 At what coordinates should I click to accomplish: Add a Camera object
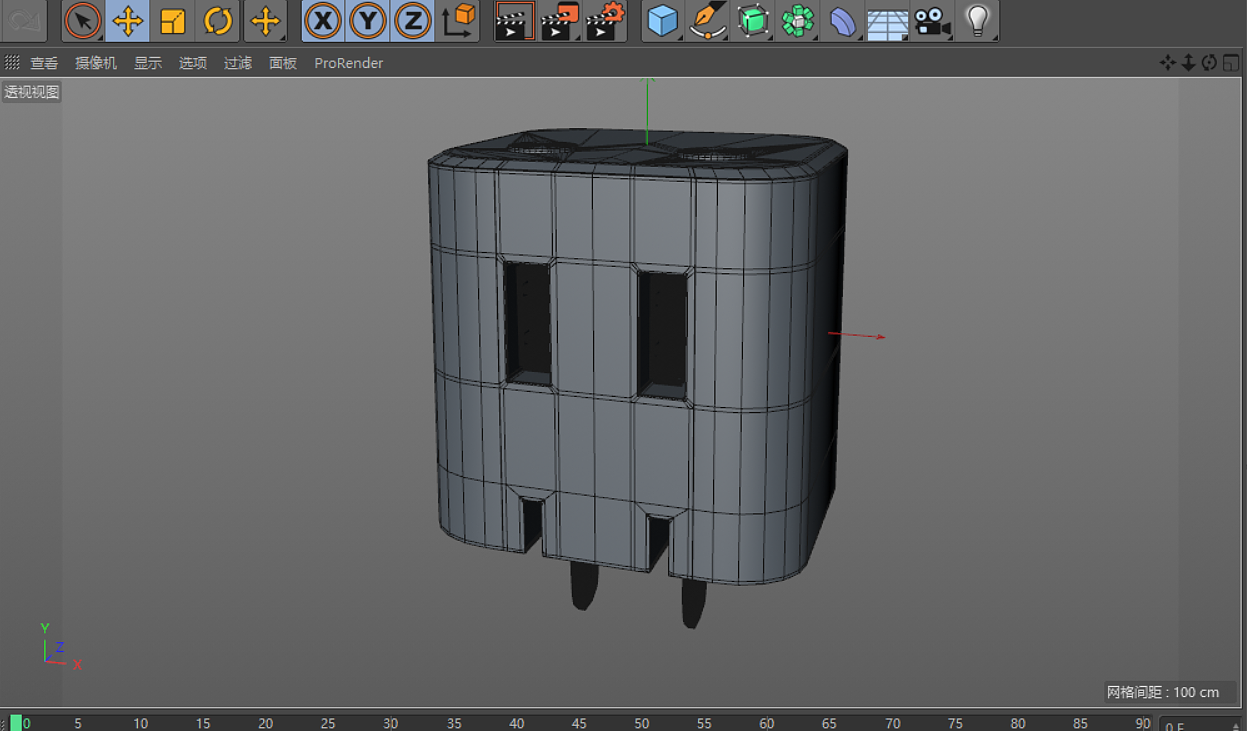tap(932, 20)
